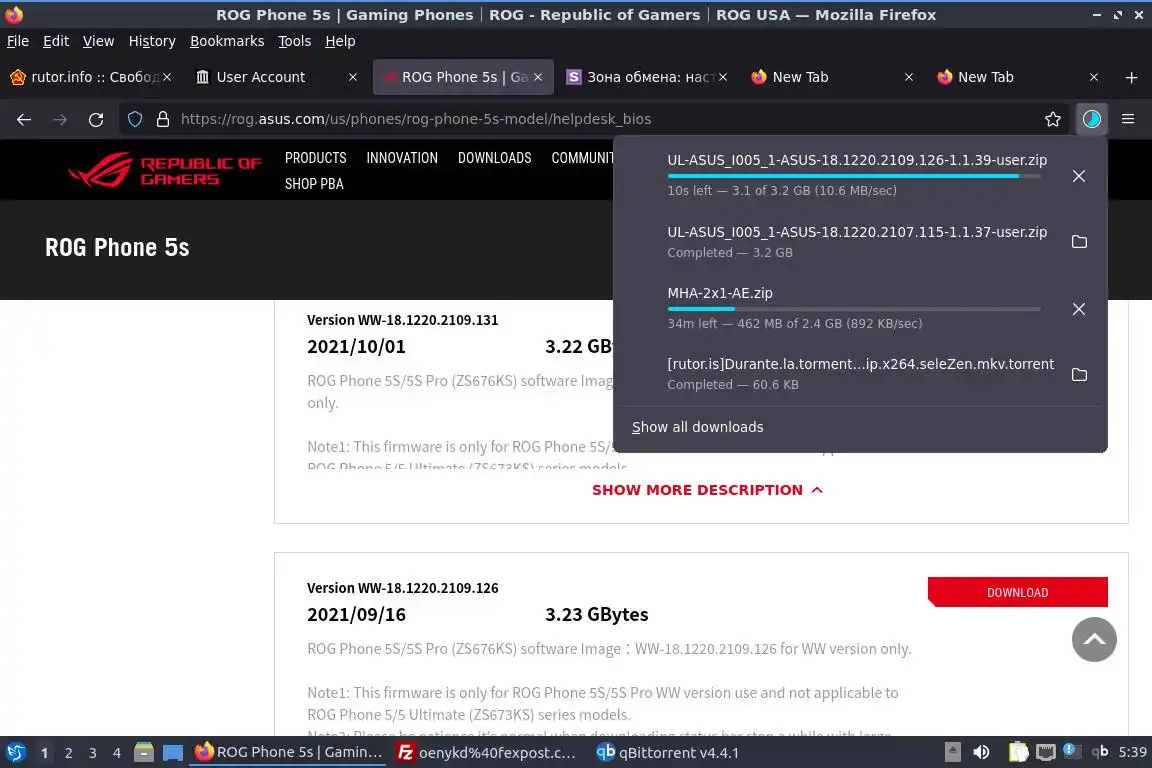This screenshot has width=1152, height=768.
Task: Reload the current page
Action: pos(96,119)
